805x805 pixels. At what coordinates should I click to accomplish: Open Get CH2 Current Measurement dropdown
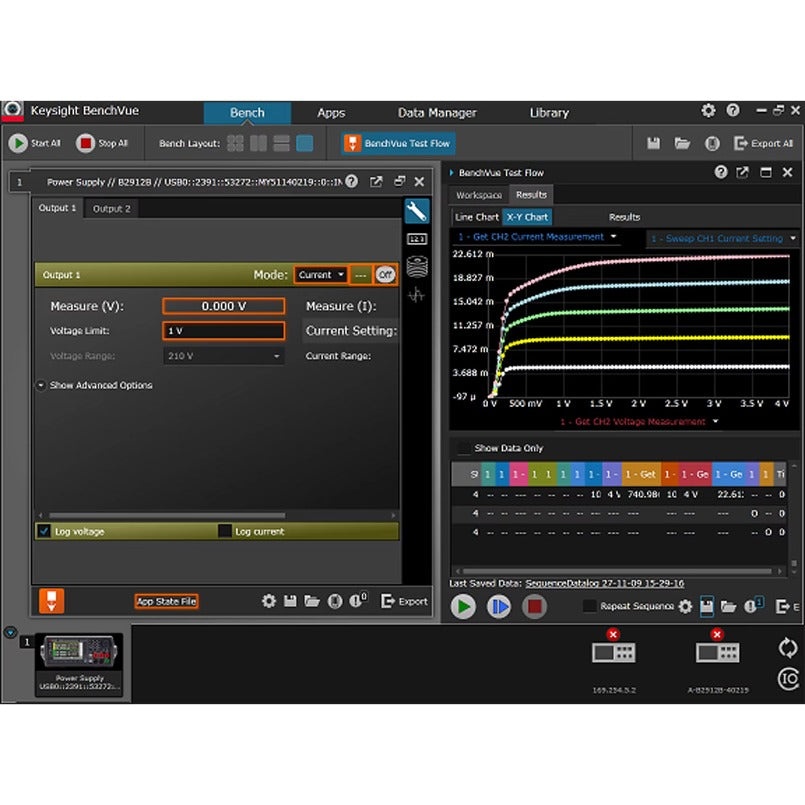point(537,237)
